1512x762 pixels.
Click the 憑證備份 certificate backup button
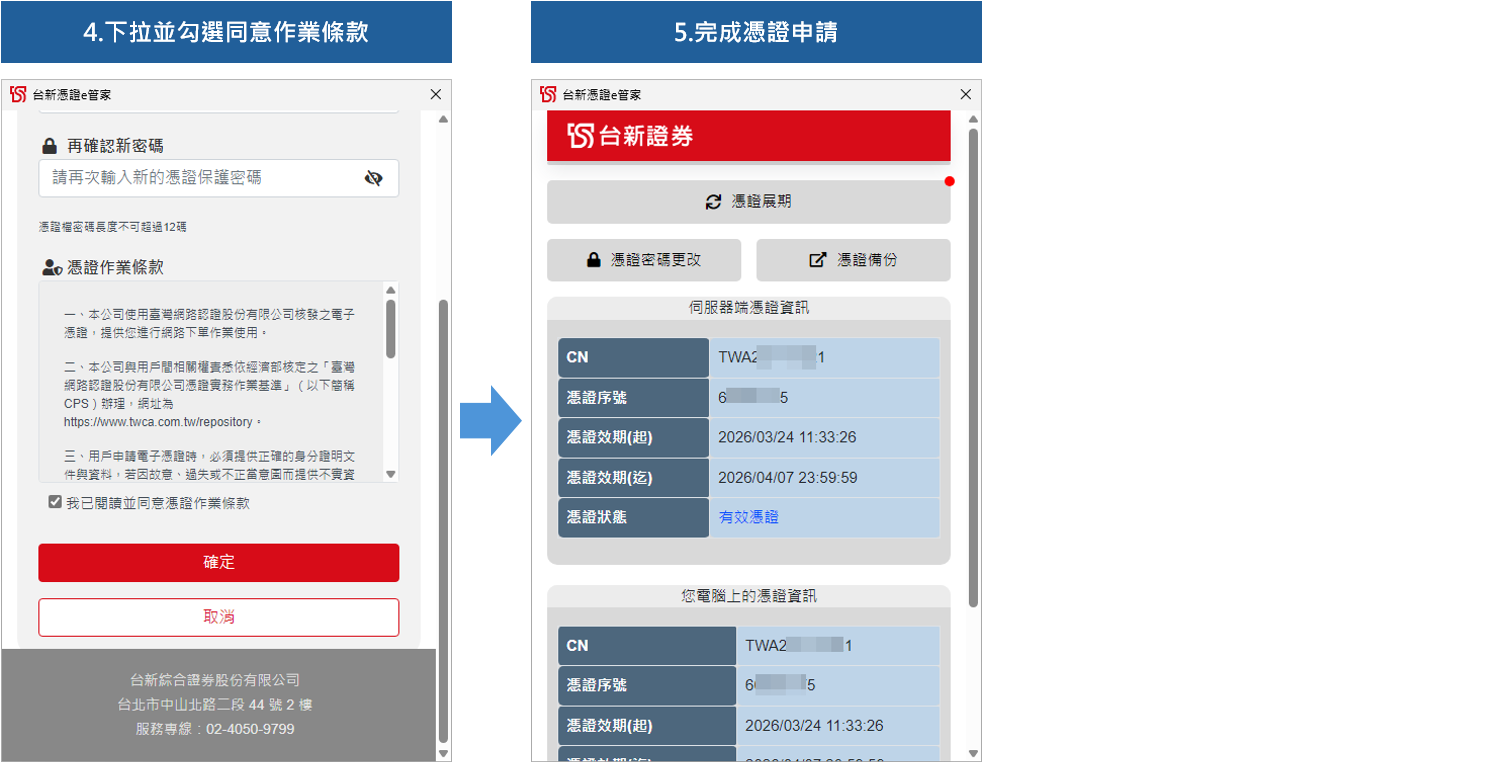[x=852, y=260]
